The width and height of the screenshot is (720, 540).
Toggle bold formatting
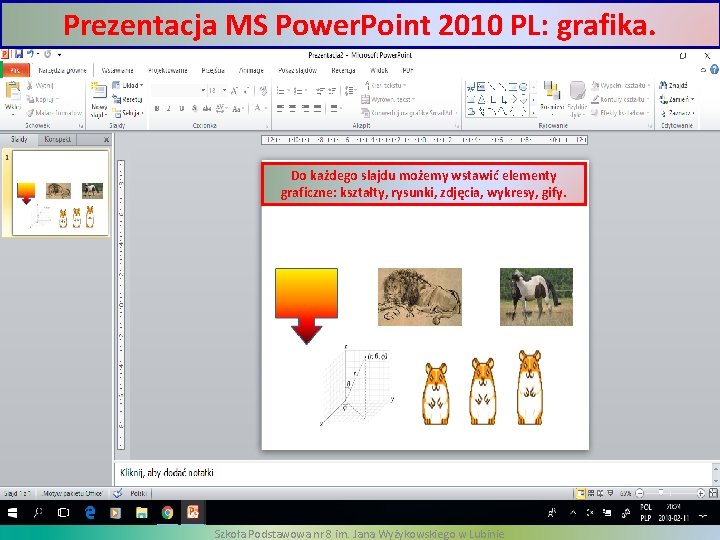click(x=157, y=108)
